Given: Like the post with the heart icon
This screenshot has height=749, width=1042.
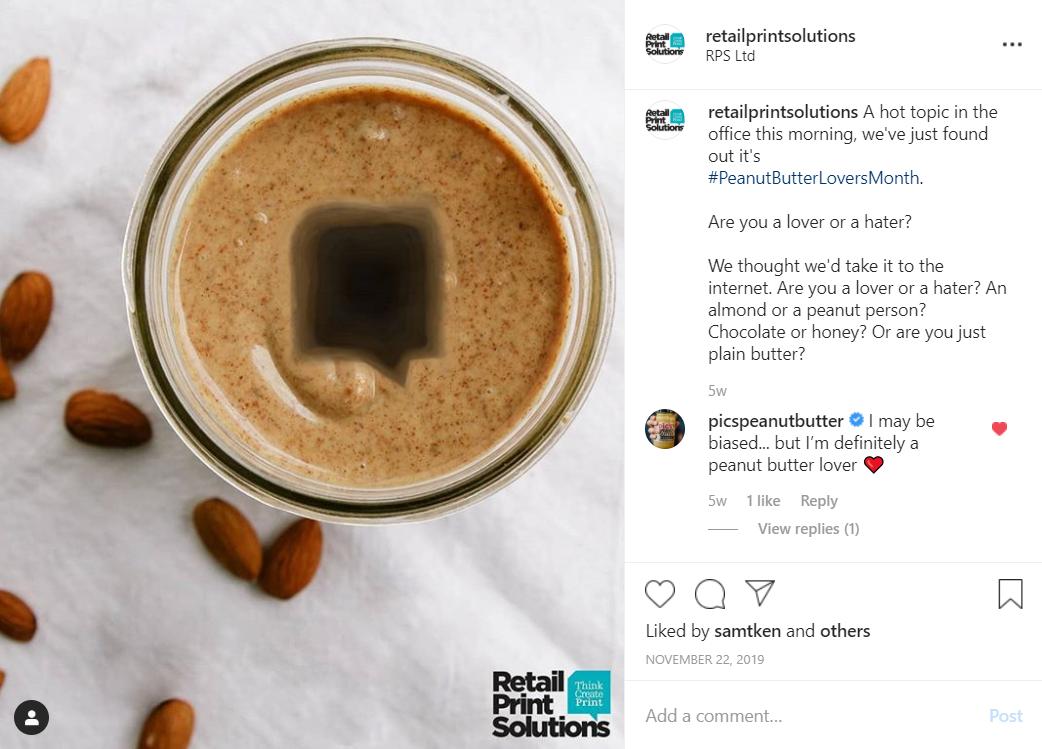Looking at the screenshot, I should [660, 593].
